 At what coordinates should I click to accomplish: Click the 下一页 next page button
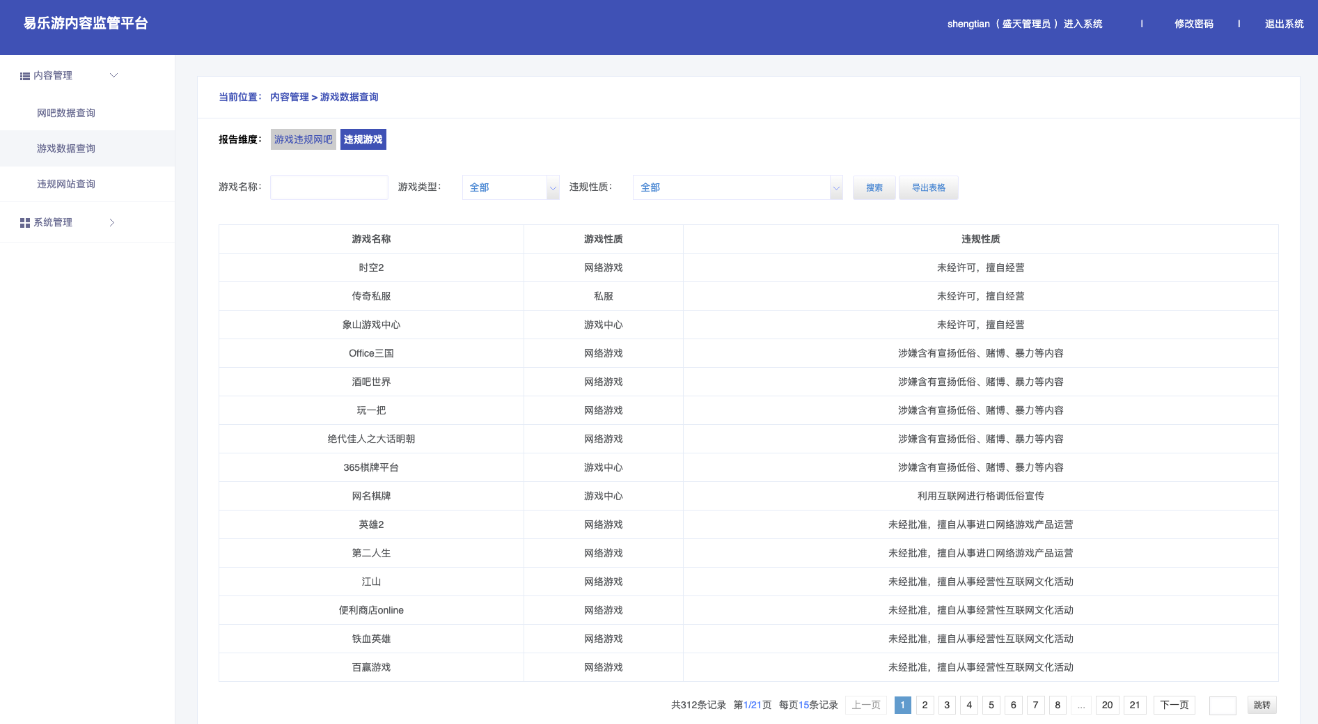pyautogui.click(x=1174, y=705)
